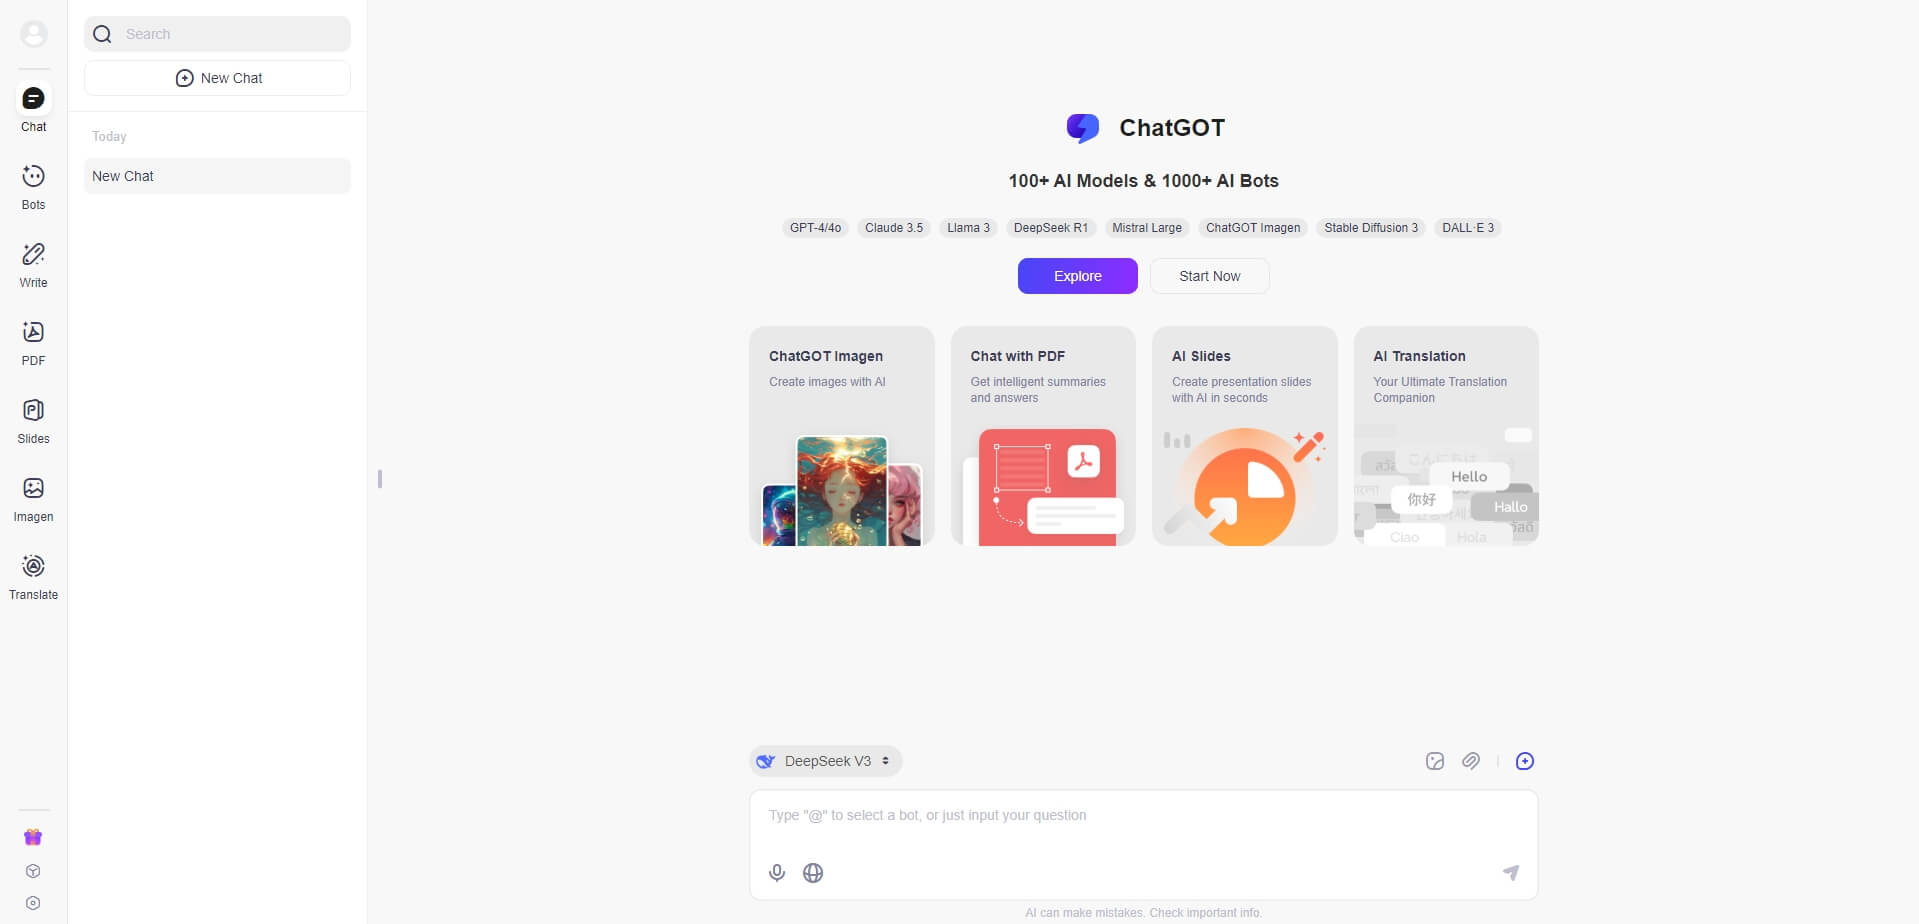
Task: Click the New Chat button
Action: [218, 78]
